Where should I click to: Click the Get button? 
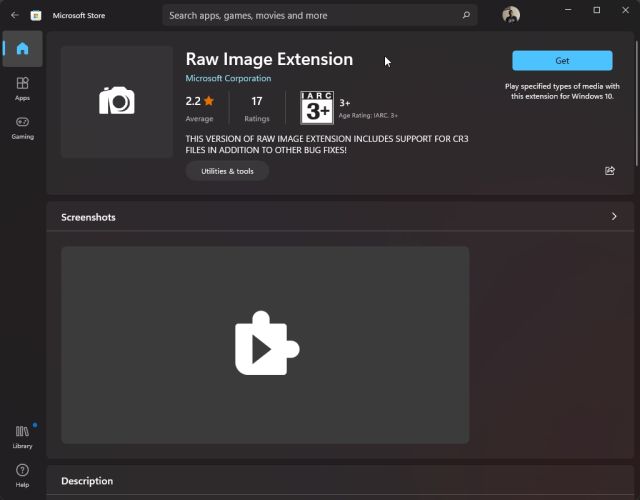[562, 61]
